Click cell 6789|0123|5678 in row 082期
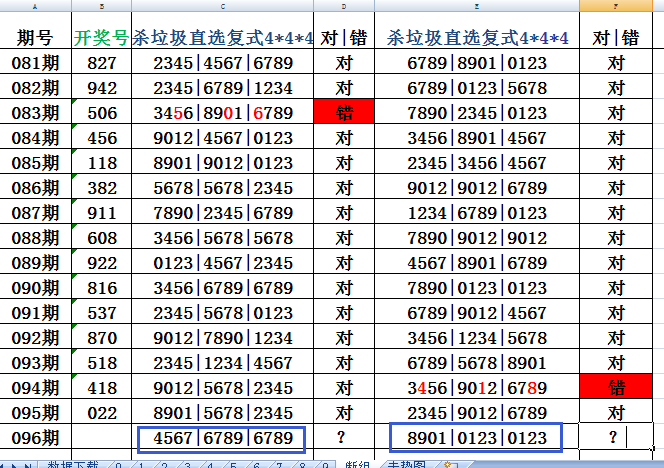 pyautogui.click(x=477, y=88)
